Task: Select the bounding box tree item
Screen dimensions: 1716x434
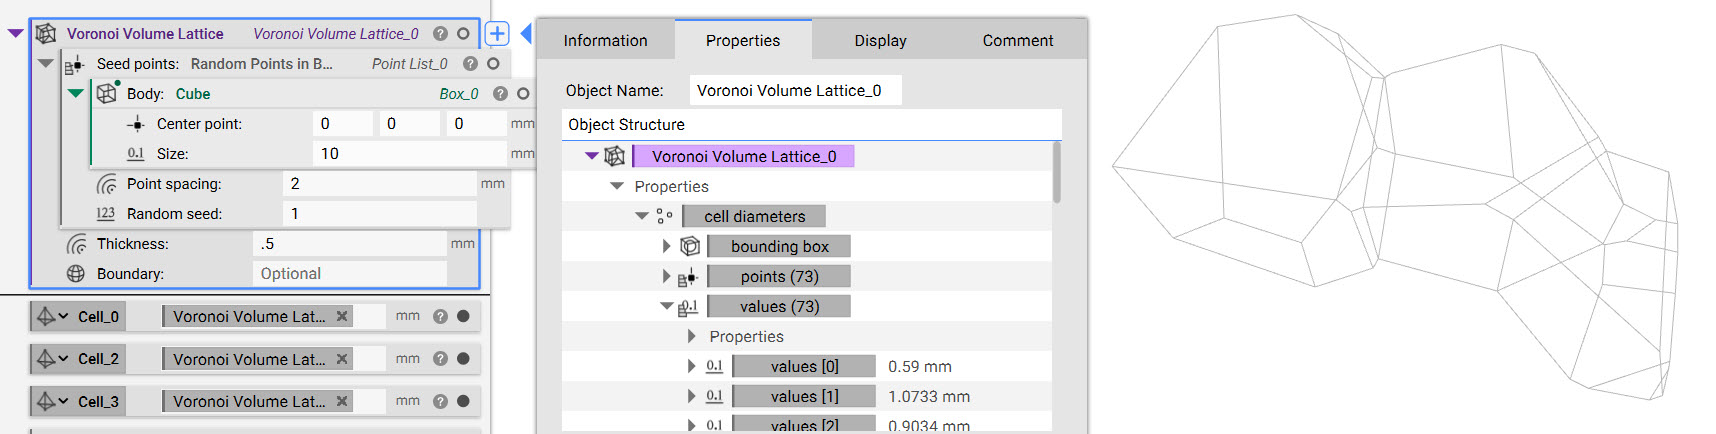Action: tap(779, 246)
